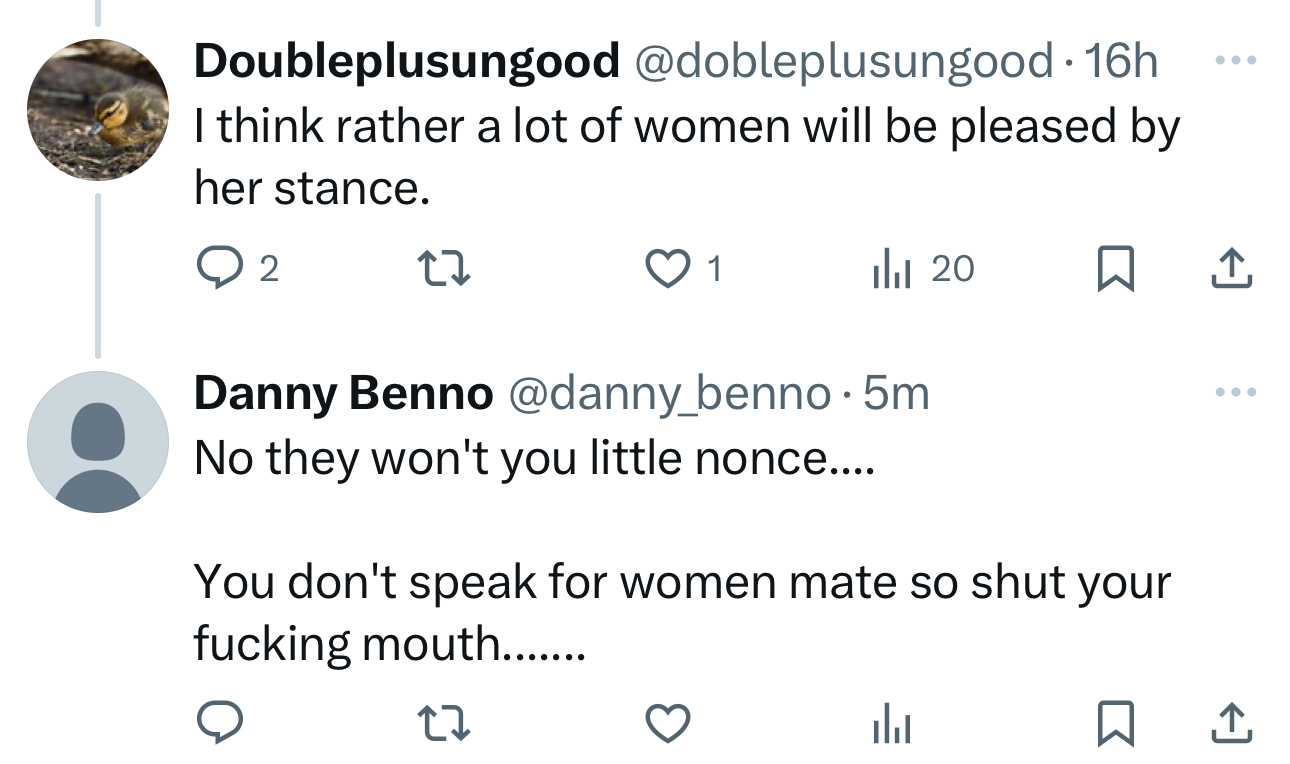Open more options on Danny Benno's tweet
This screenshot has height=764, width=1290.
1234,392
